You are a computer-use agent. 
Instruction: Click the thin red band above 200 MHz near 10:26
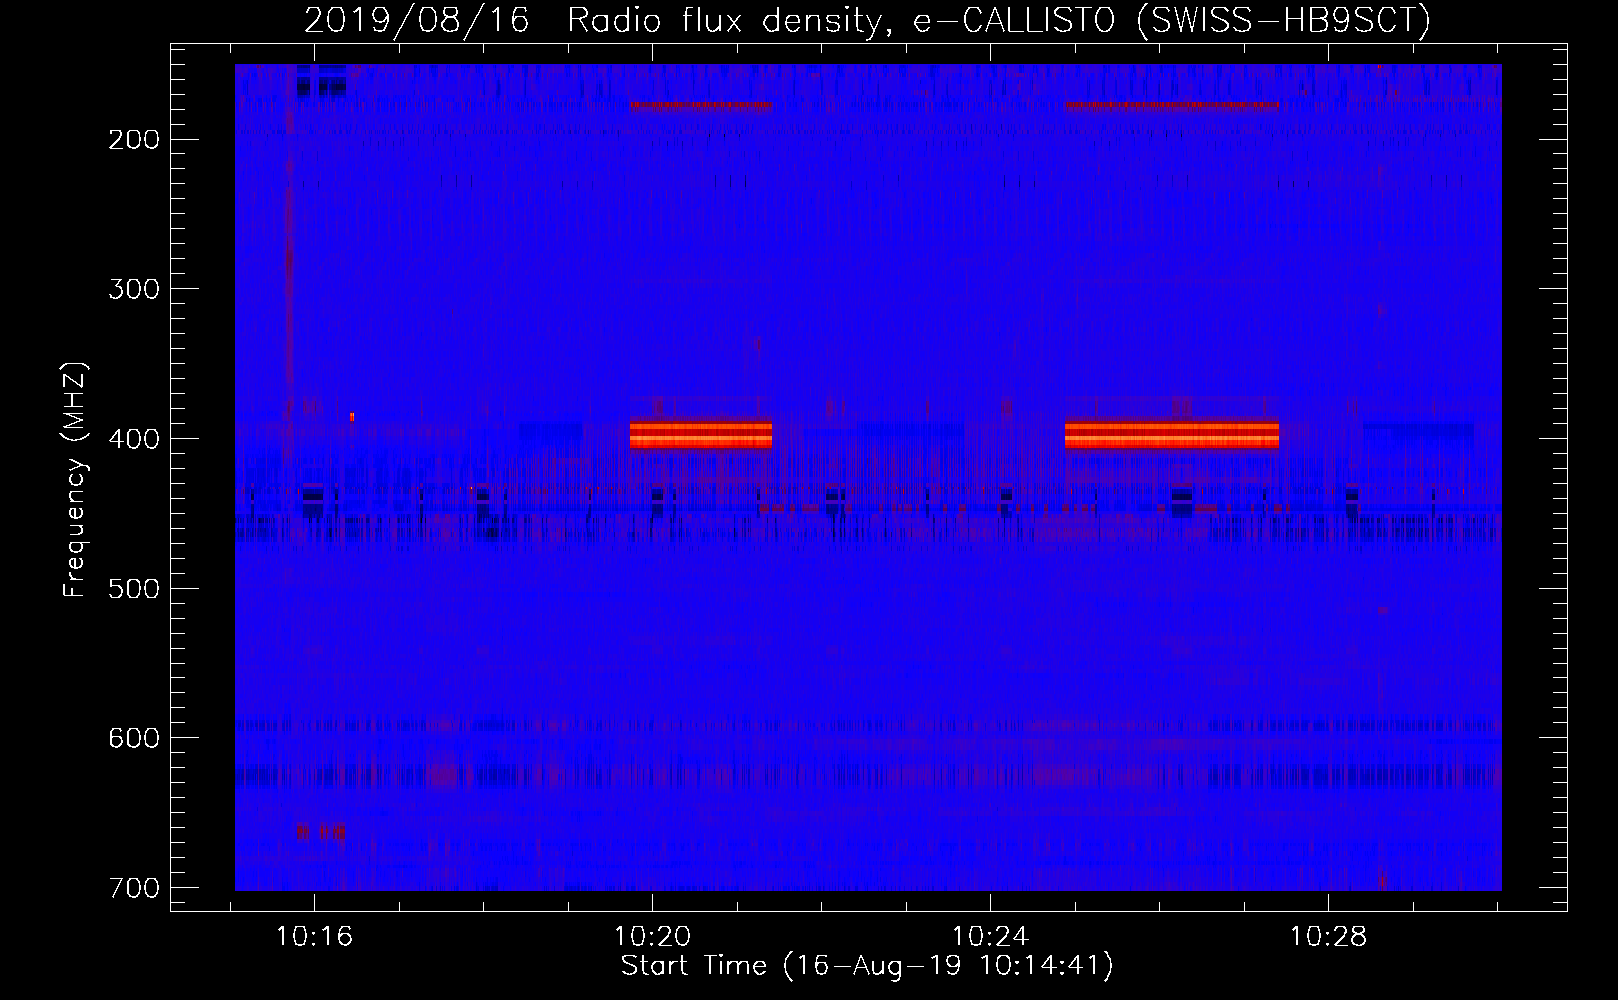click(1172, 105)
